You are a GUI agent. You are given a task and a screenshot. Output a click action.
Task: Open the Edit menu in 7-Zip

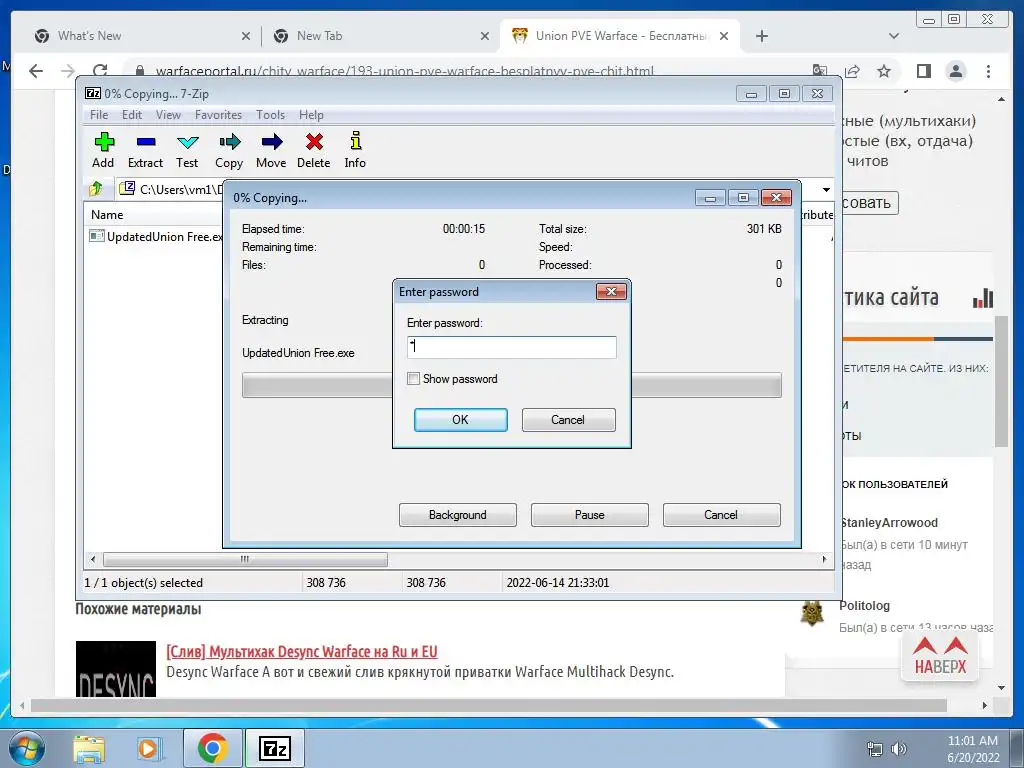point(132,115)
